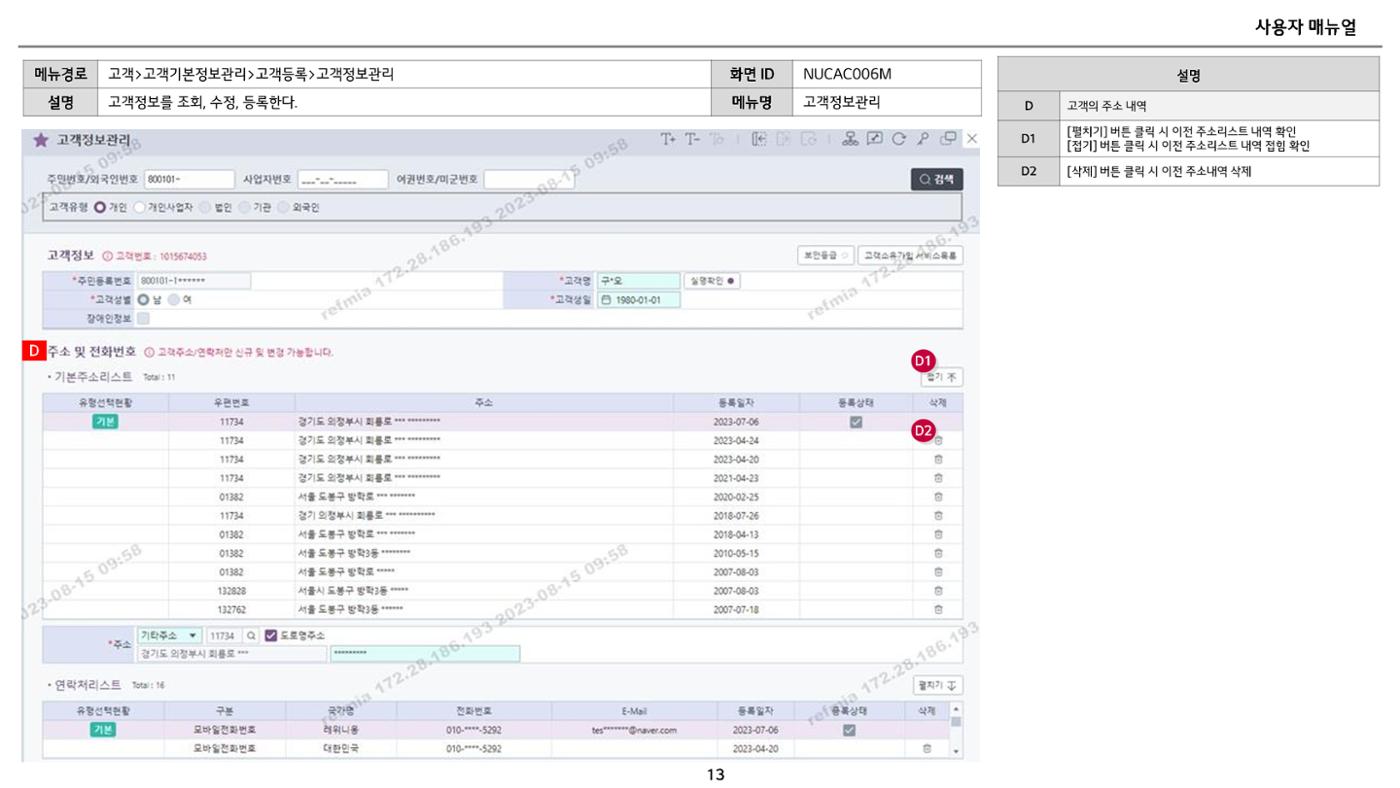
Task: Click the 국가명 column header
Action: 340,710
